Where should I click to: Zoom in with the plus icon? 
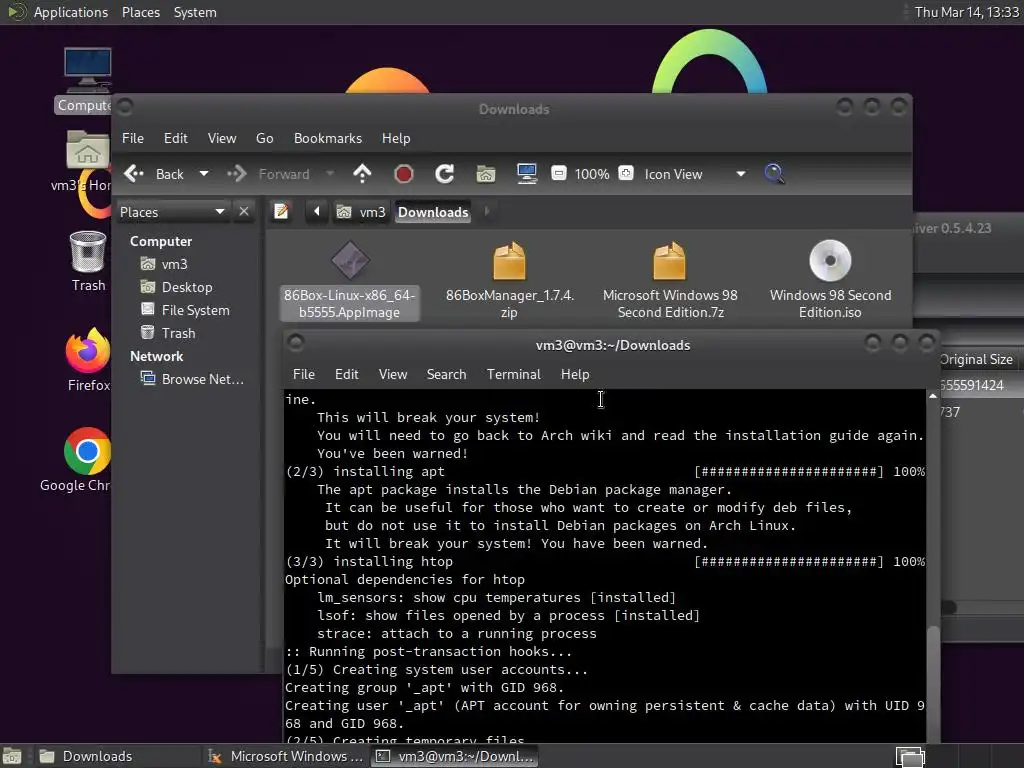pos(626,174)
